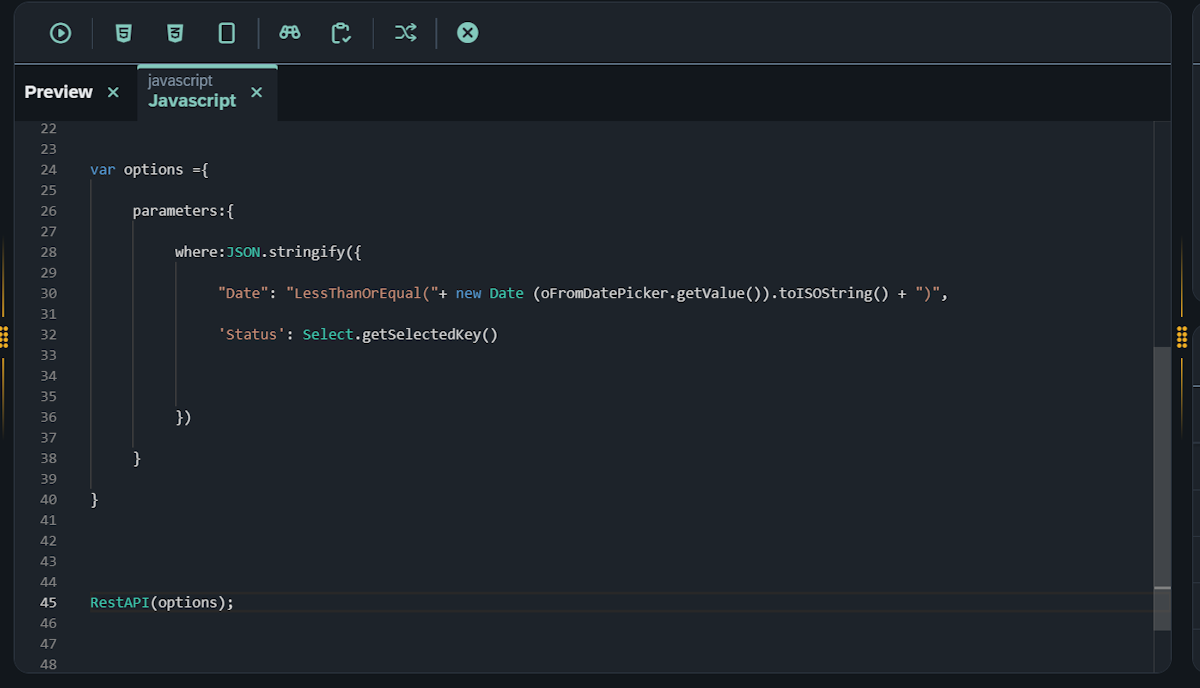
Task: Toggle the mobile device preview icon
Action: pyautogui.click(x=227, y=33)
